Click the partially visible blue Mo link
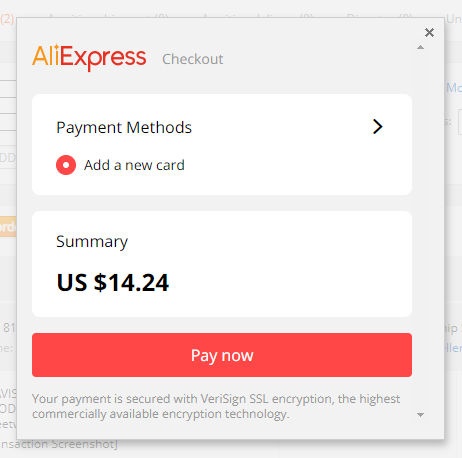Viewport: 462px width, 458px height. pyautogui.click(x=454, y=88)
